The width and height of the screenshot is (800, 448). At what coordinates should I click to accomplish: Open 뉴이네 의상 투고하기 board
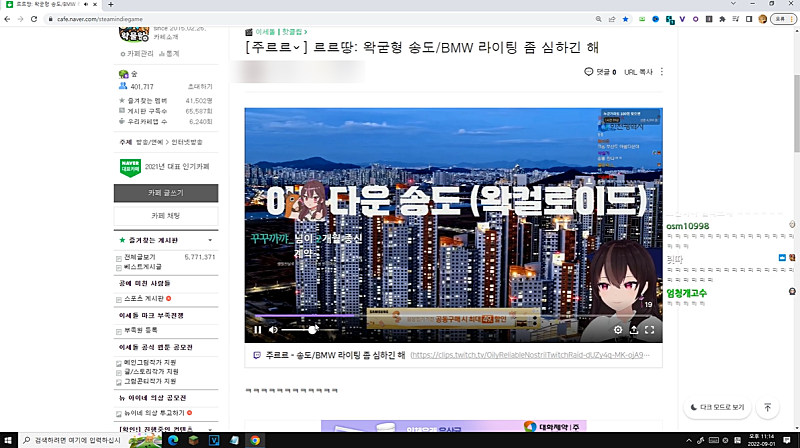(154, 413)
